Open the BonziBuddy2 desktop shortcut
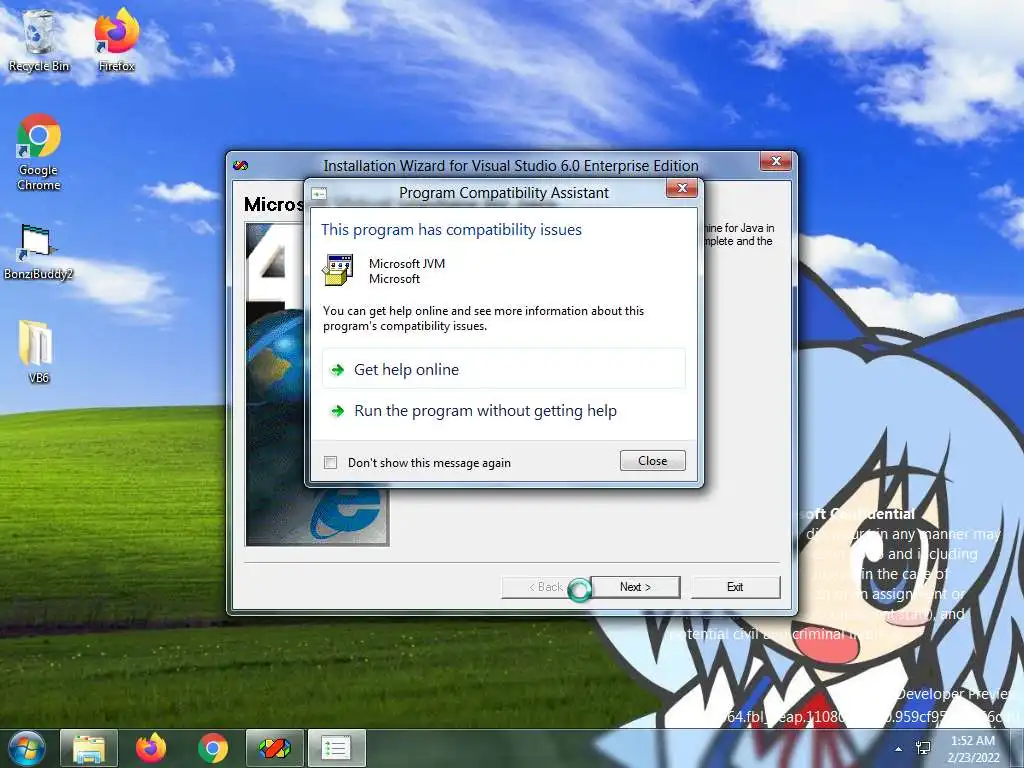 point(39,251)
